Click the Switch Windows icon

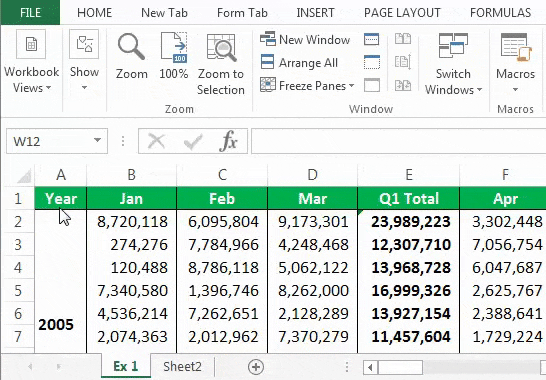pyautogui.click(x=453, y=46)
